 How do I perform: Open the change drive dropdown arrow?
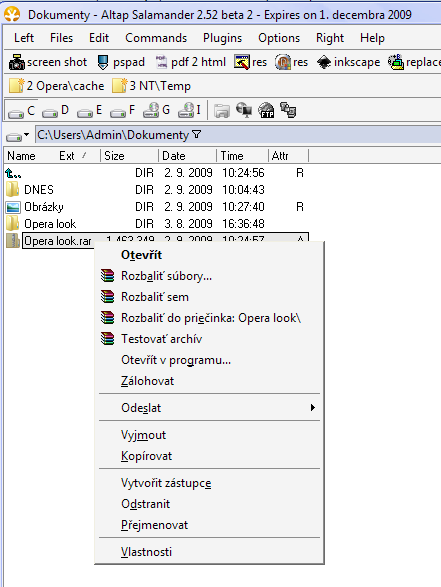point(26,134)
